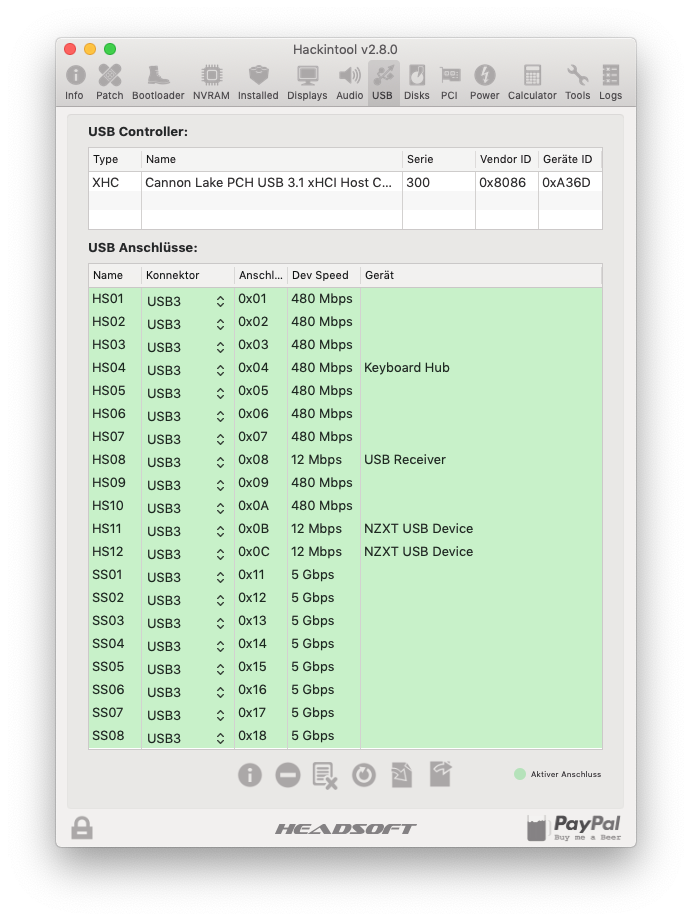Click the export USB ports icon
This screenshot has width=692, height=921.
[441, 774]
